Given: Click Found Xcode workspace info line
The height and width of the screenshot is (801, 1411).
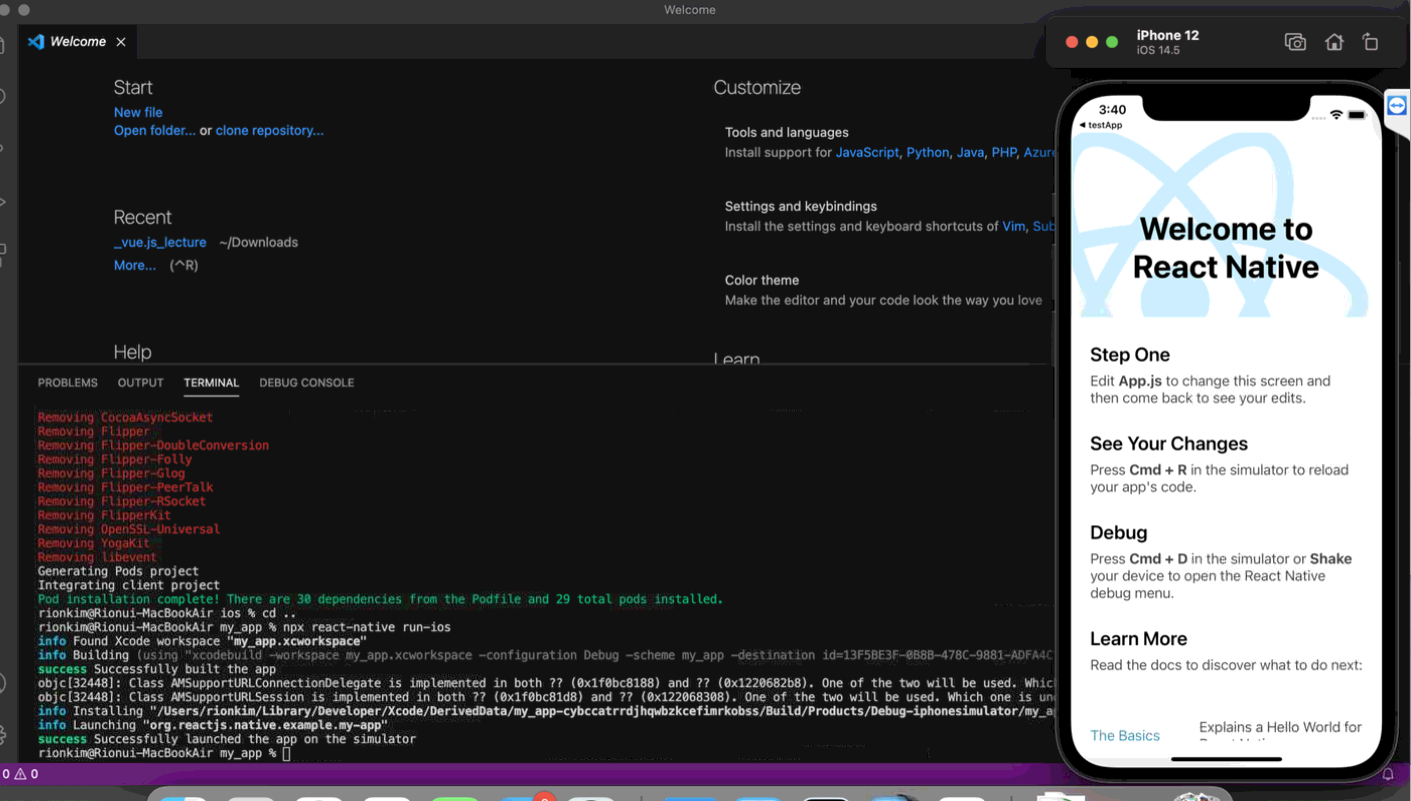Looking at the screenshot, I should (202, 641).
